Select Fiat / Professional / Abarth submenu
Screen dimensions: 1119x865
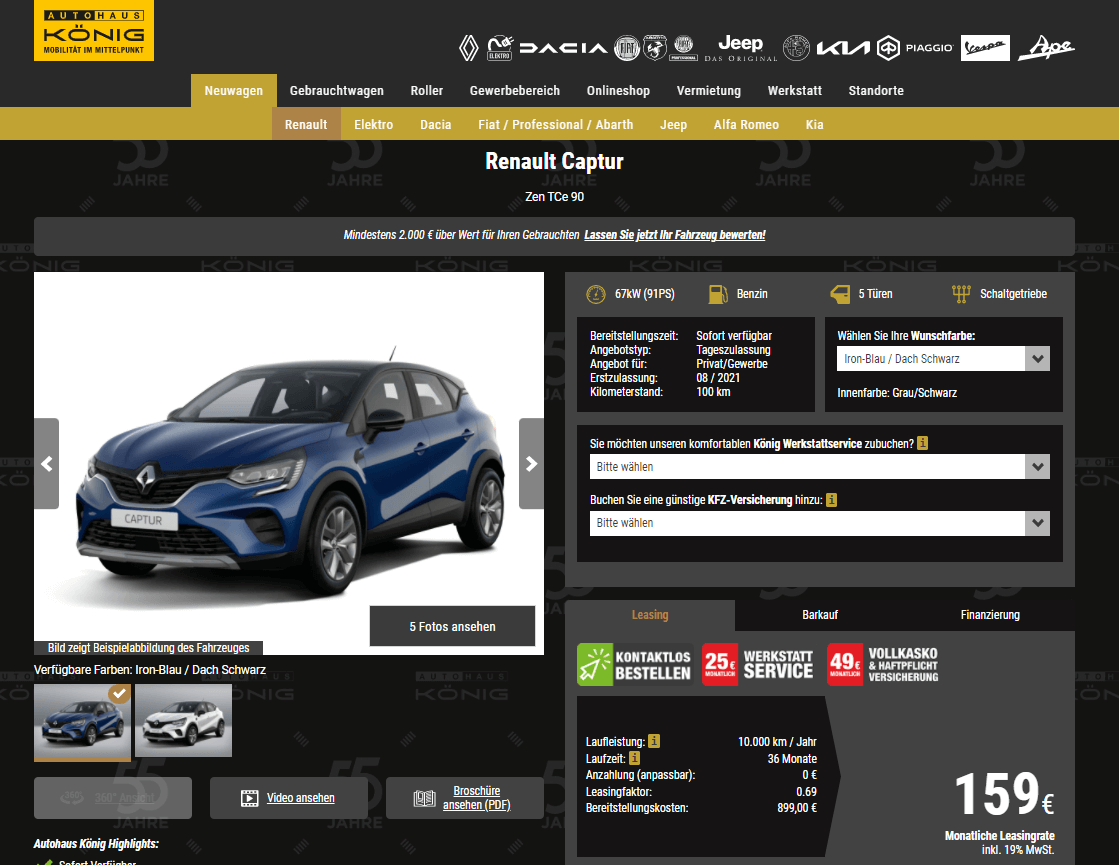pos(556,124)
